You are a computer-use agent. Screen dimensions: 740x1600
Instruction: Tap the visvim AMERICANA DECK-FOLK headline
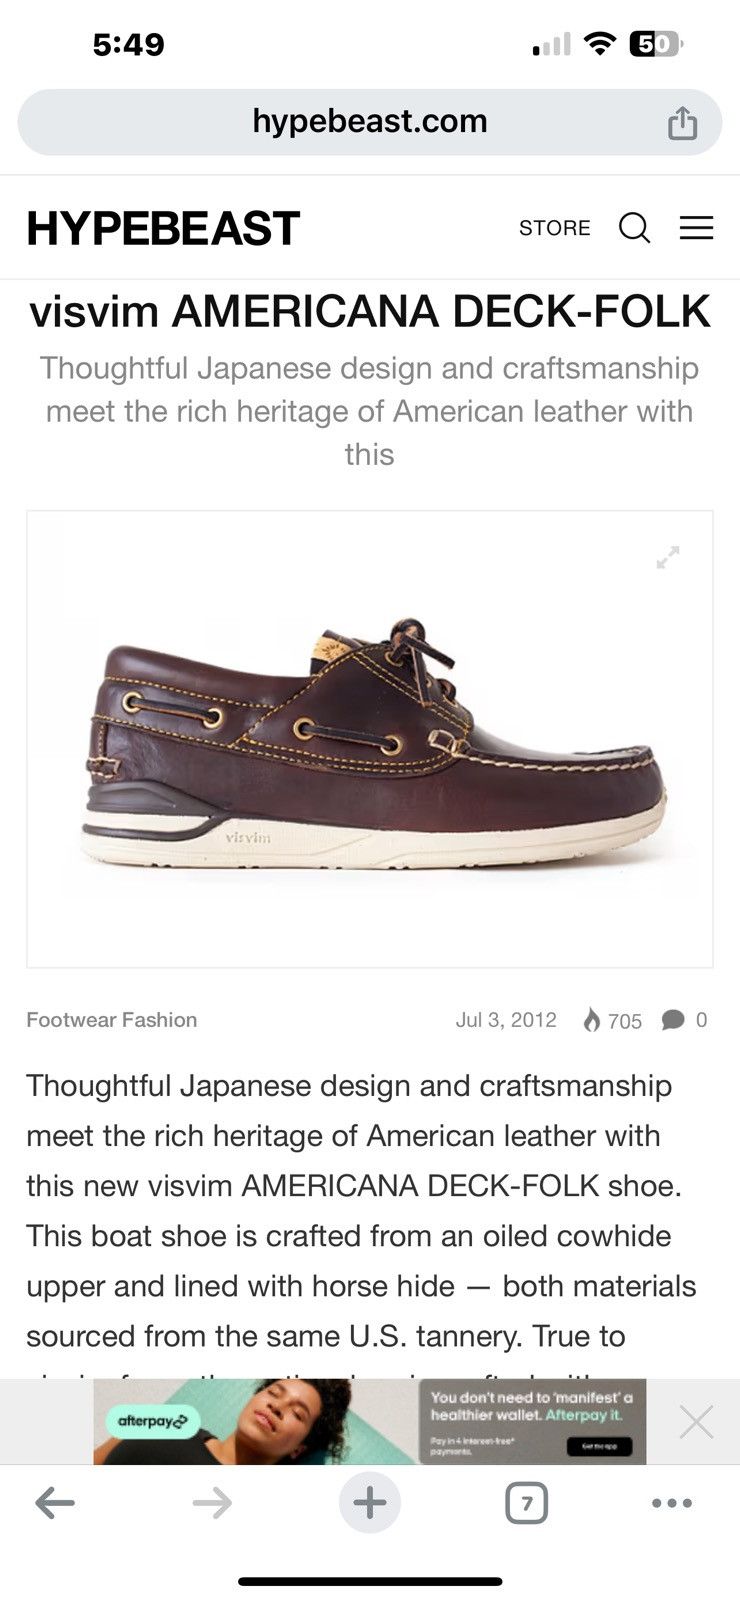click(x=370, y=312)
